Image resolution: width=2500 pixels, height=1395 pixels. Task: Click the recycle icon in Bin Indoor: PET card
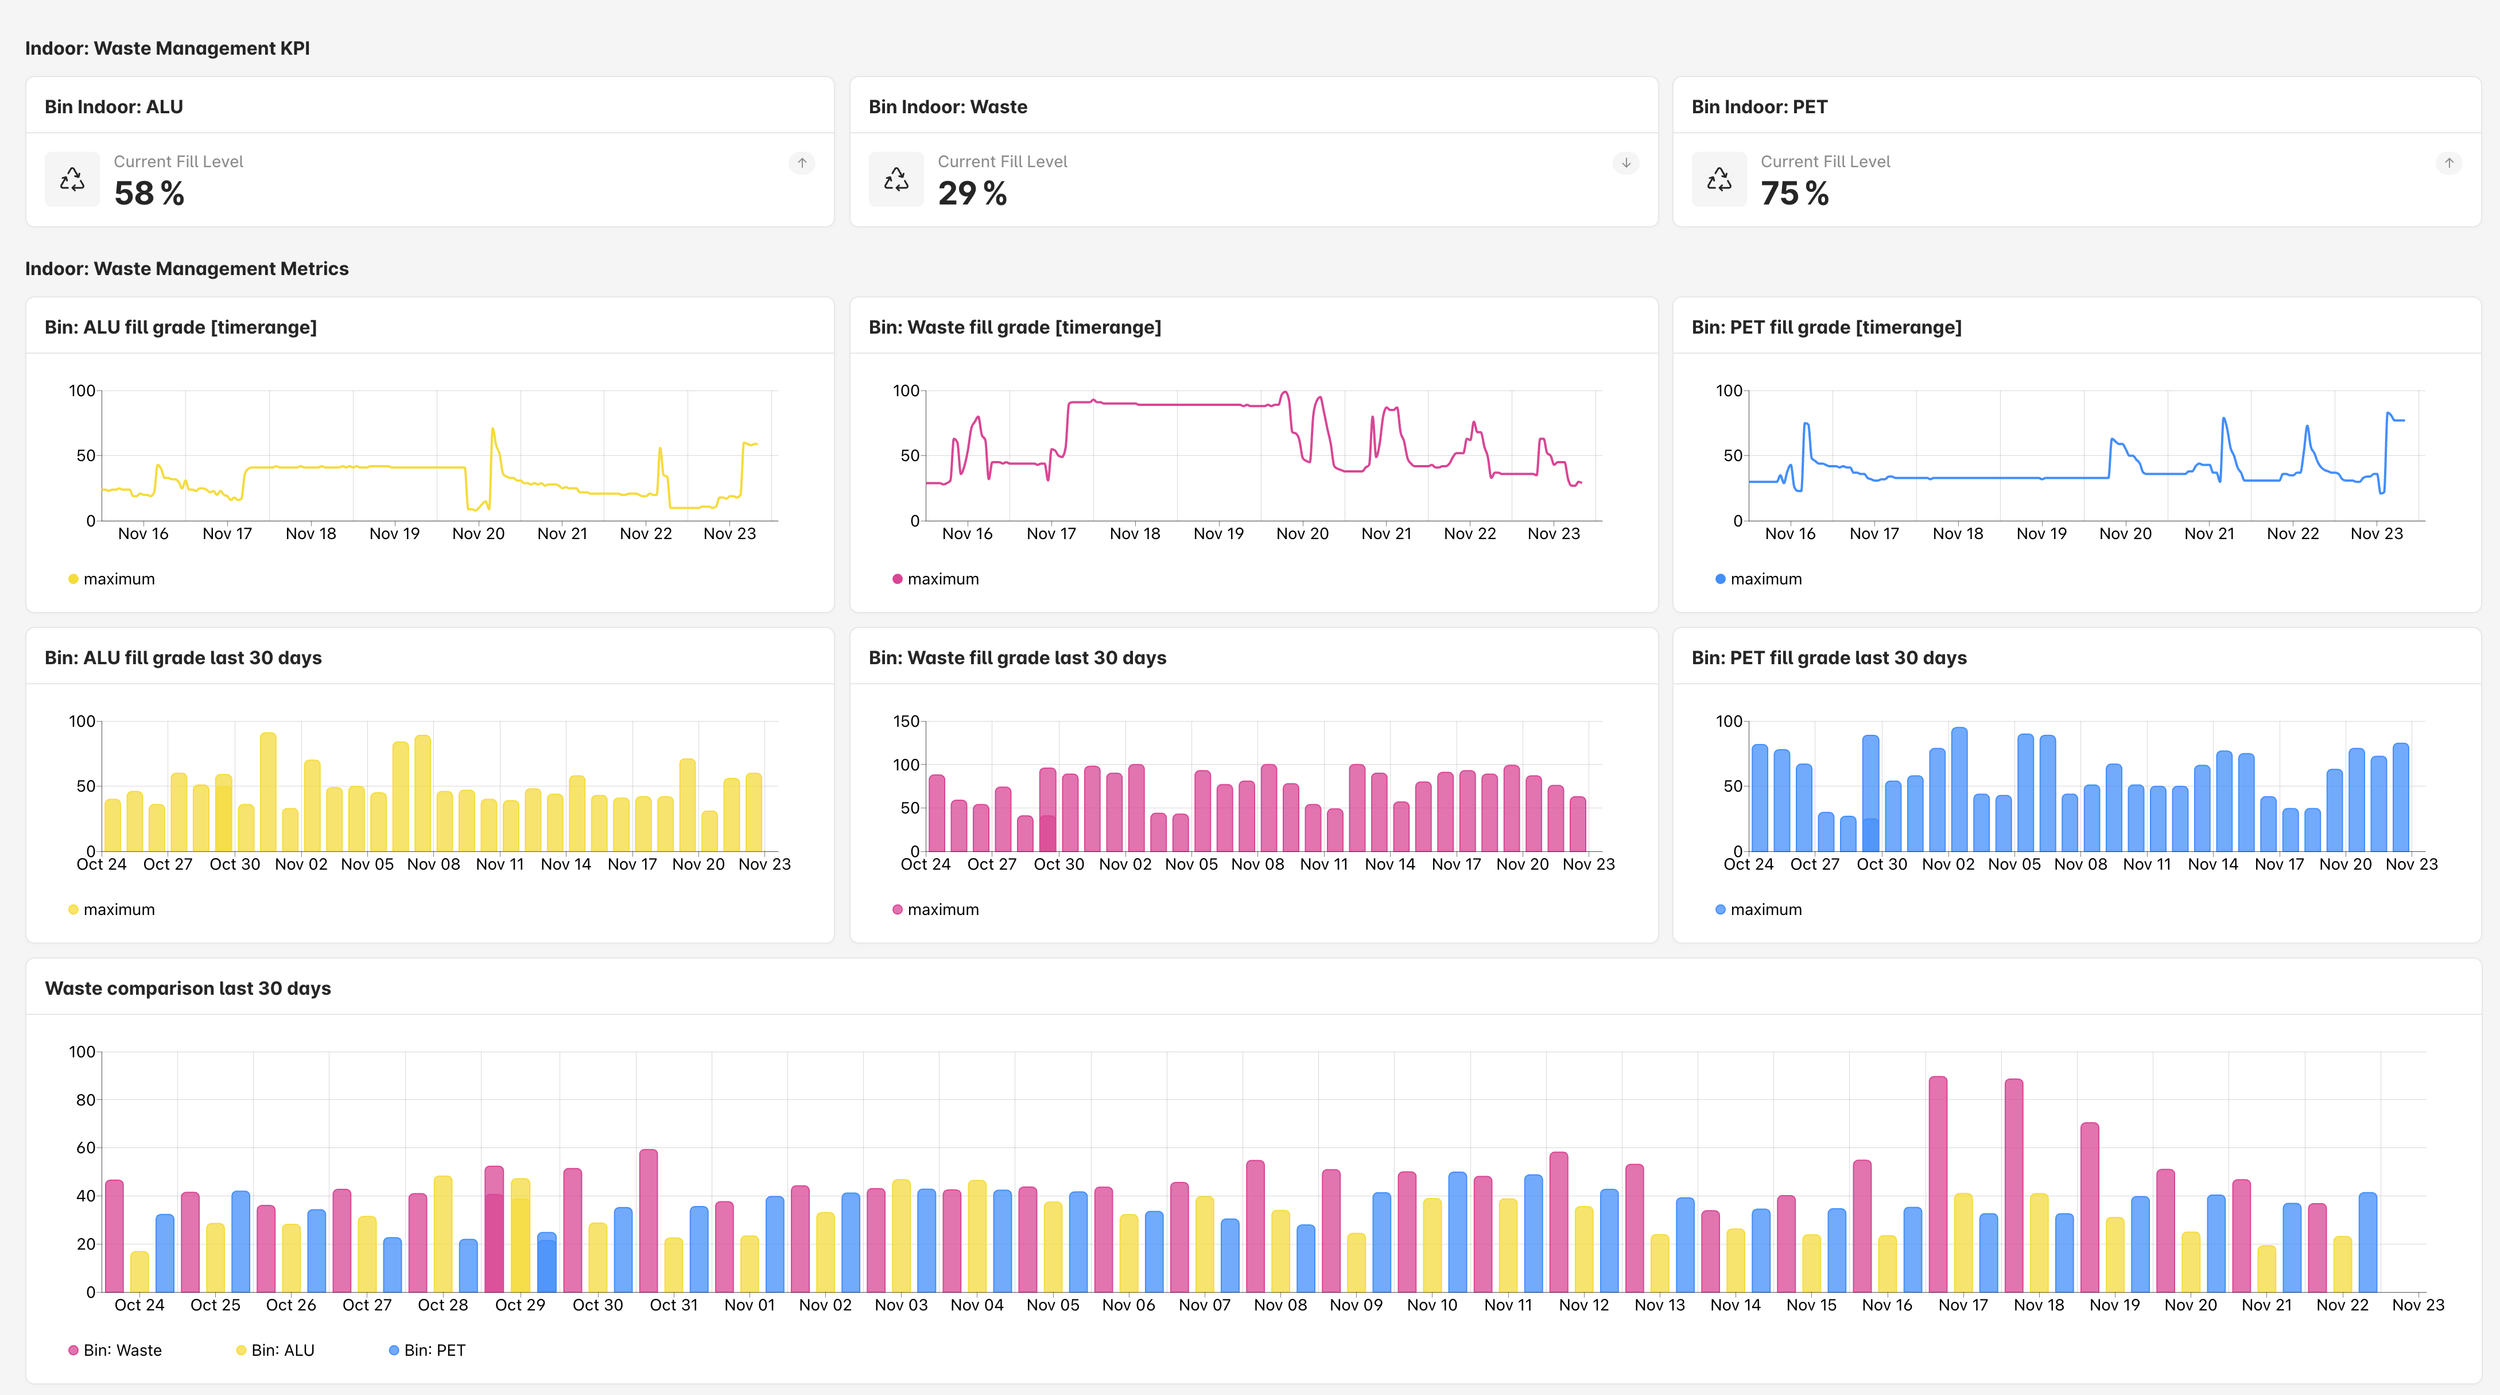point(1719,179)
